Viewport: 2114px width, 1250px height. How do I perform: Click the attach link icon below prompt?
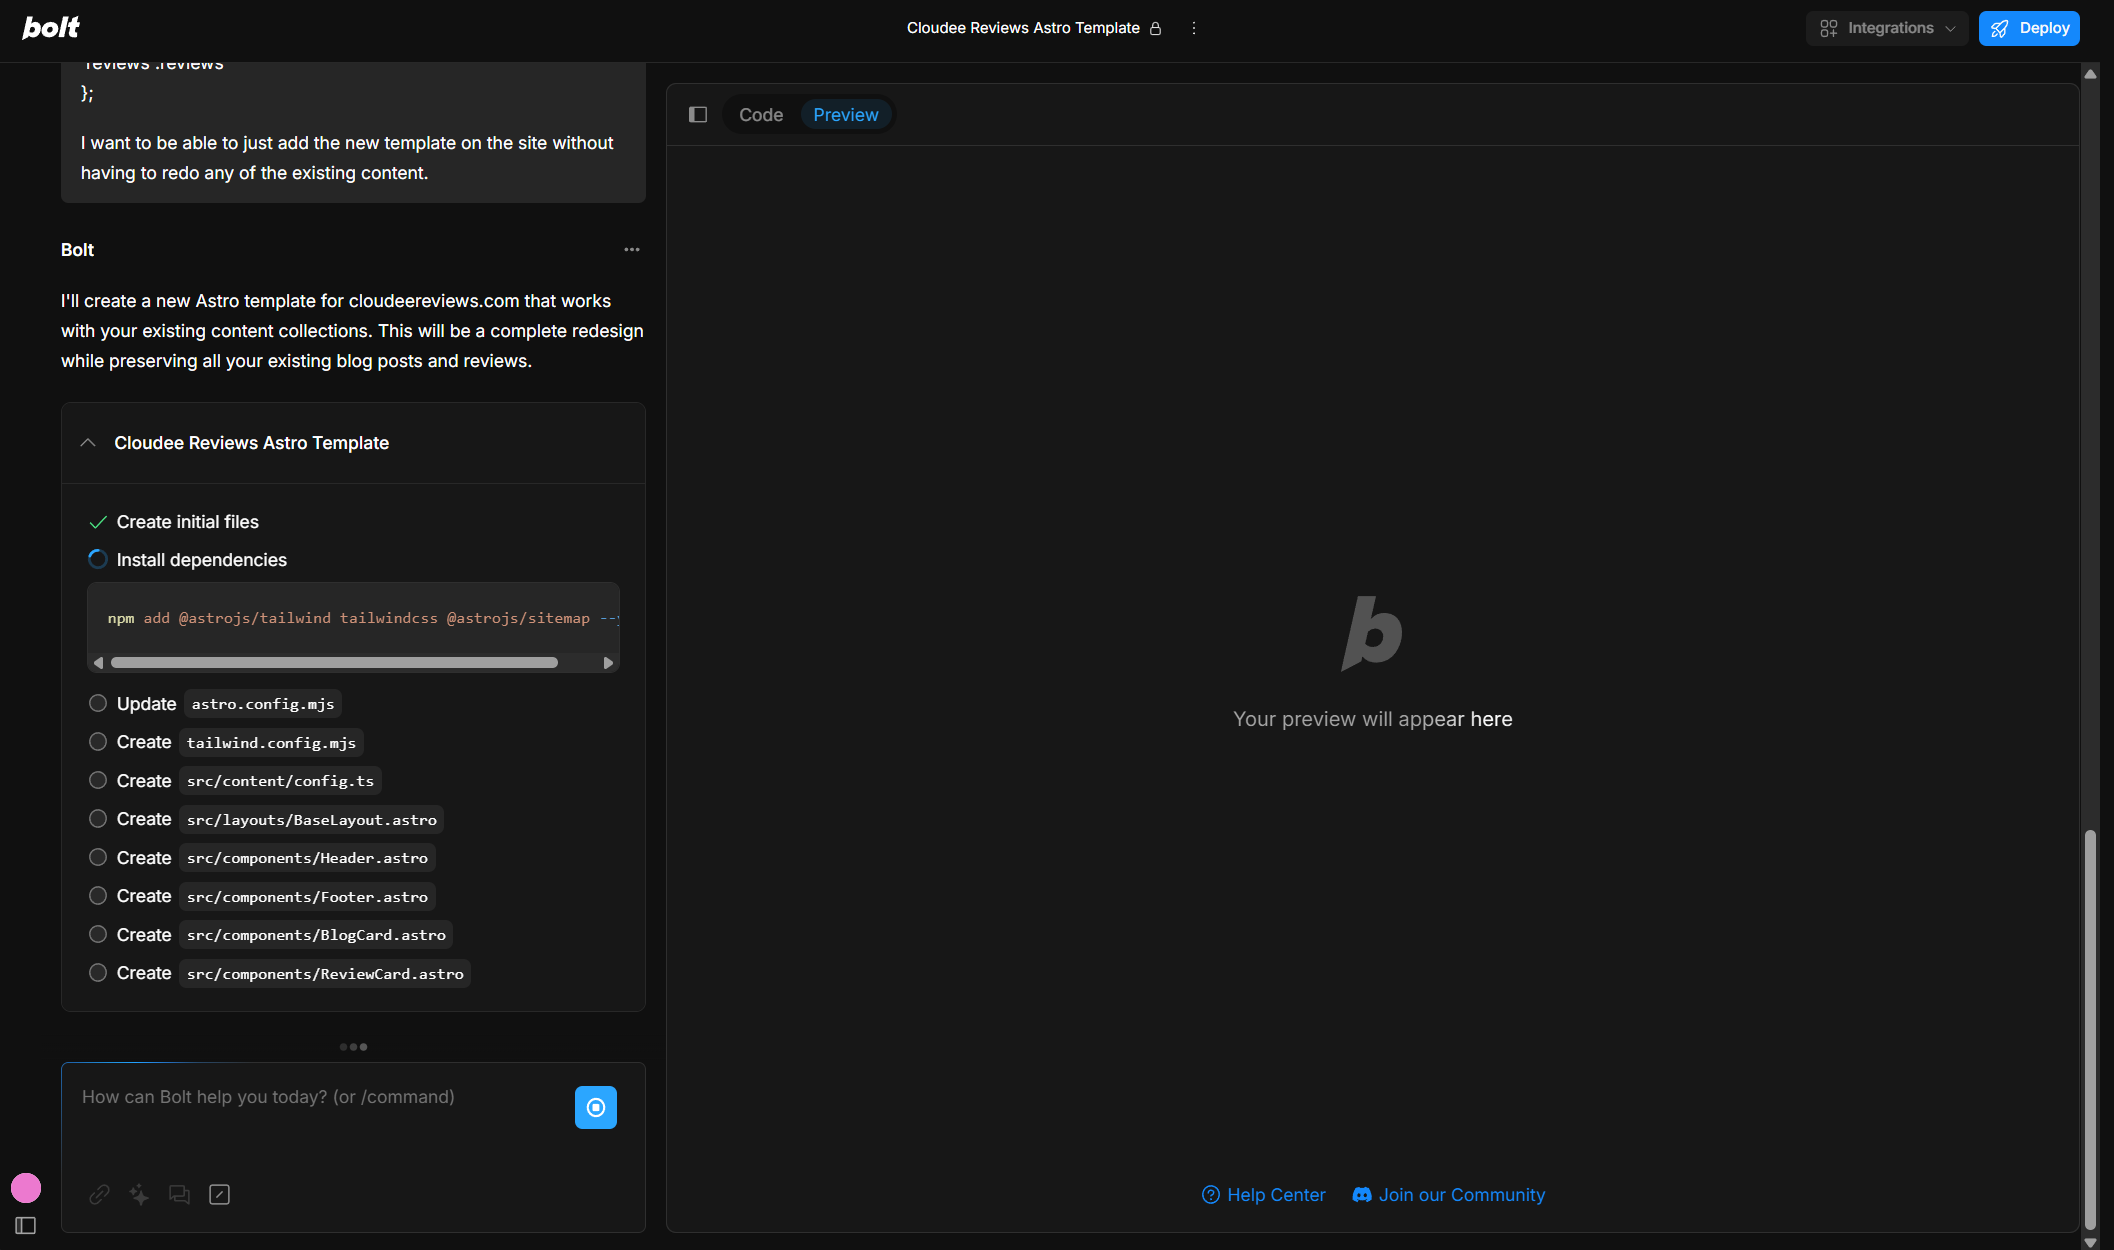[99, 1194]
